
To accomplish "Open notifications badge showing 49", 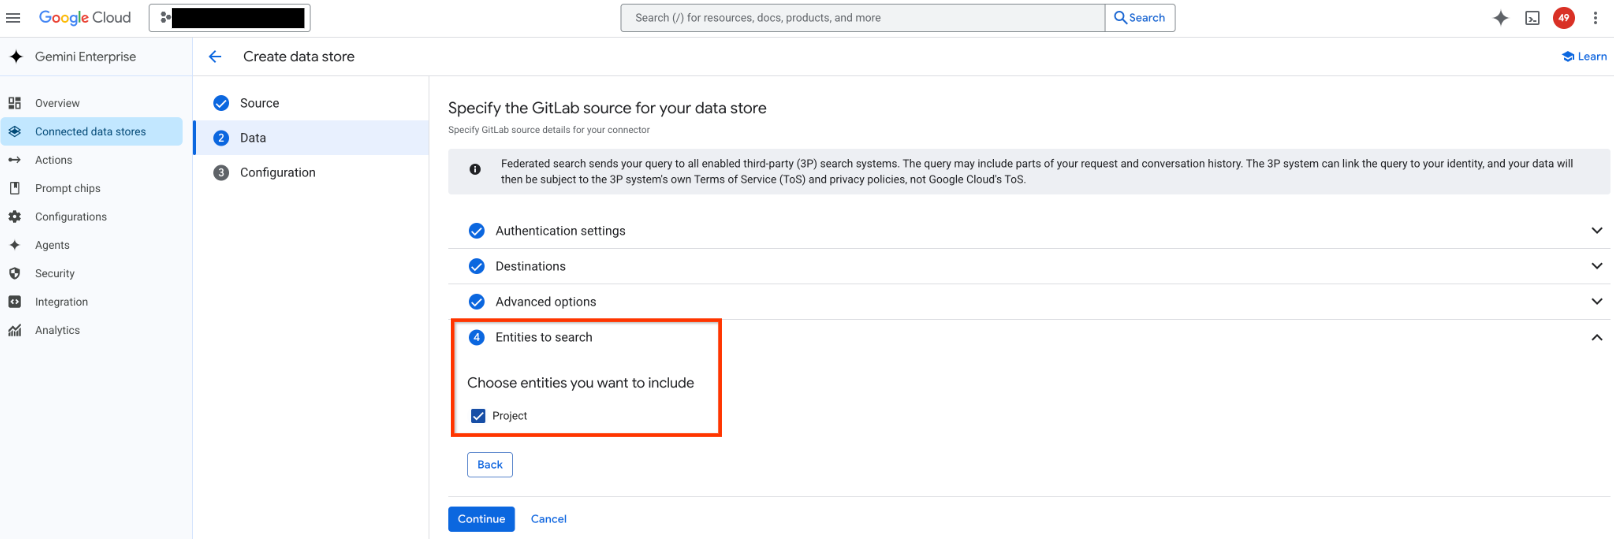I will pos(1563,18).
